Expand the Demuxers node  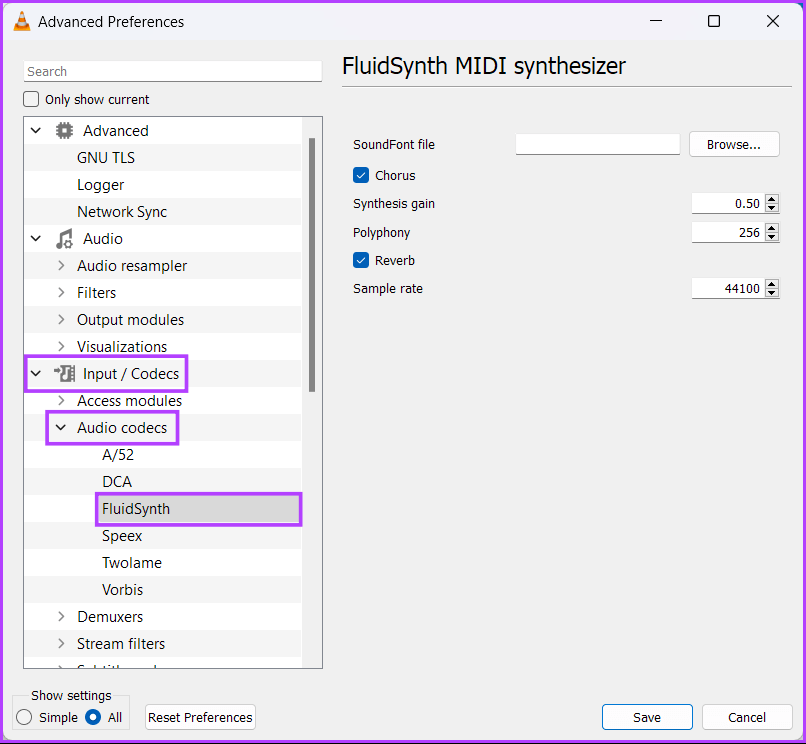pos(61,616)
